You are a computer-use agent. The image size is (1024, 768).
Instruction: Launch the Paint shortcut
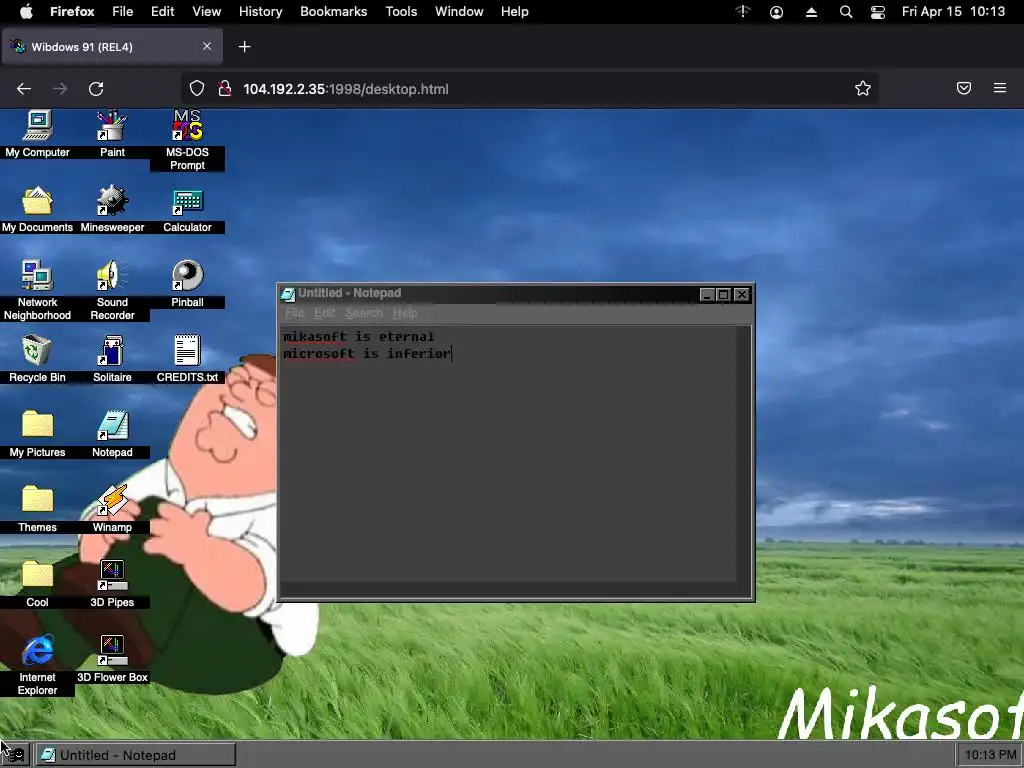tap(112, 134)
